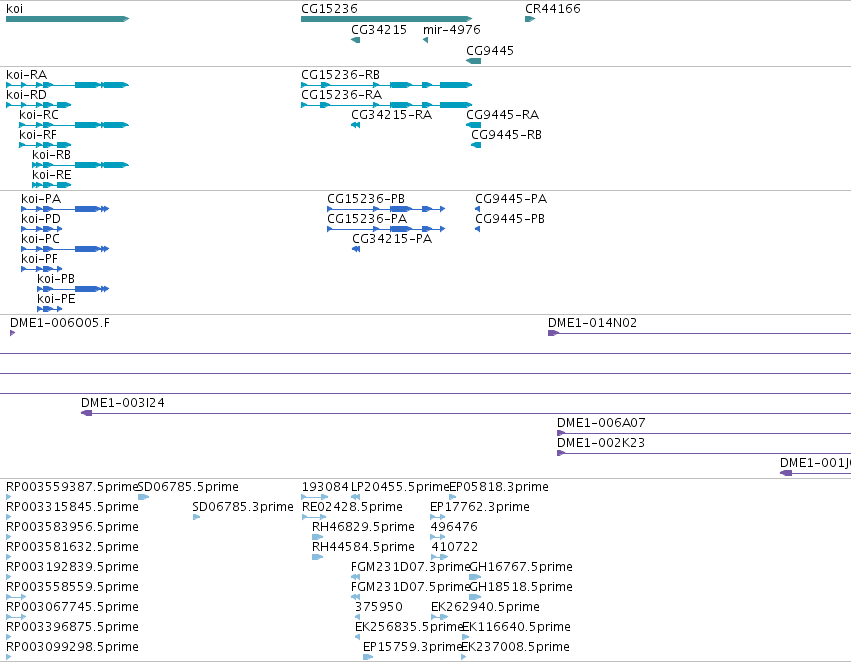Click the koi-PD protein label

click(41, 219)
